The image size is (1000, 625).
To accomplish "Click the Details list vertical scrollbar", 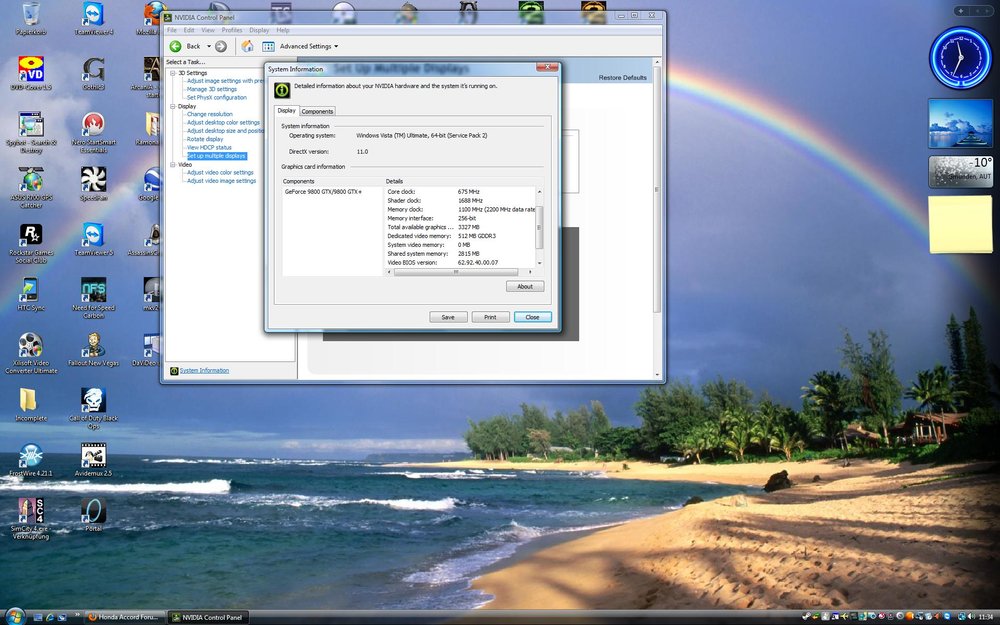I will click(541, 225).
